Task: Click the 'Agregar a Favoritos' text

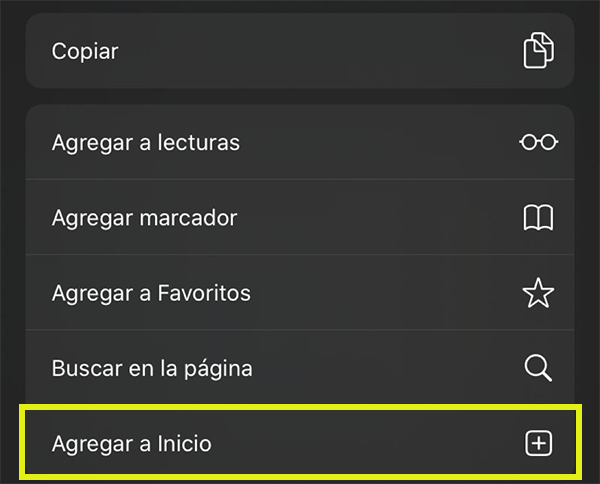Action: coord(151,293)
